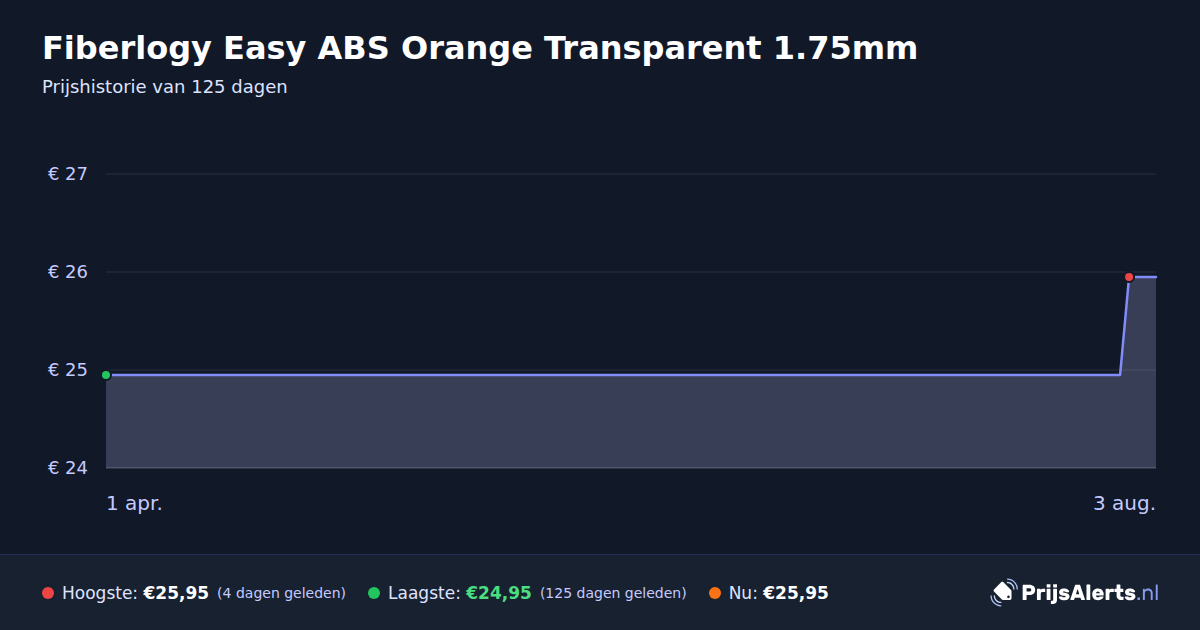Click the orange Nu legend dot

click(x=715, y=593)
